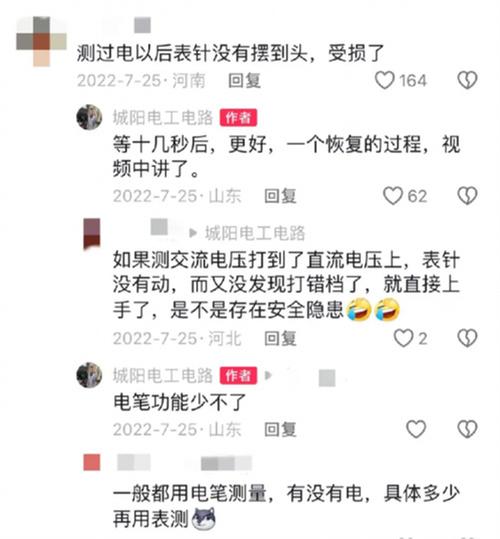Open the red avatar of the last commenter
Viewport: 500px width, 539px height.
point(92,462)
